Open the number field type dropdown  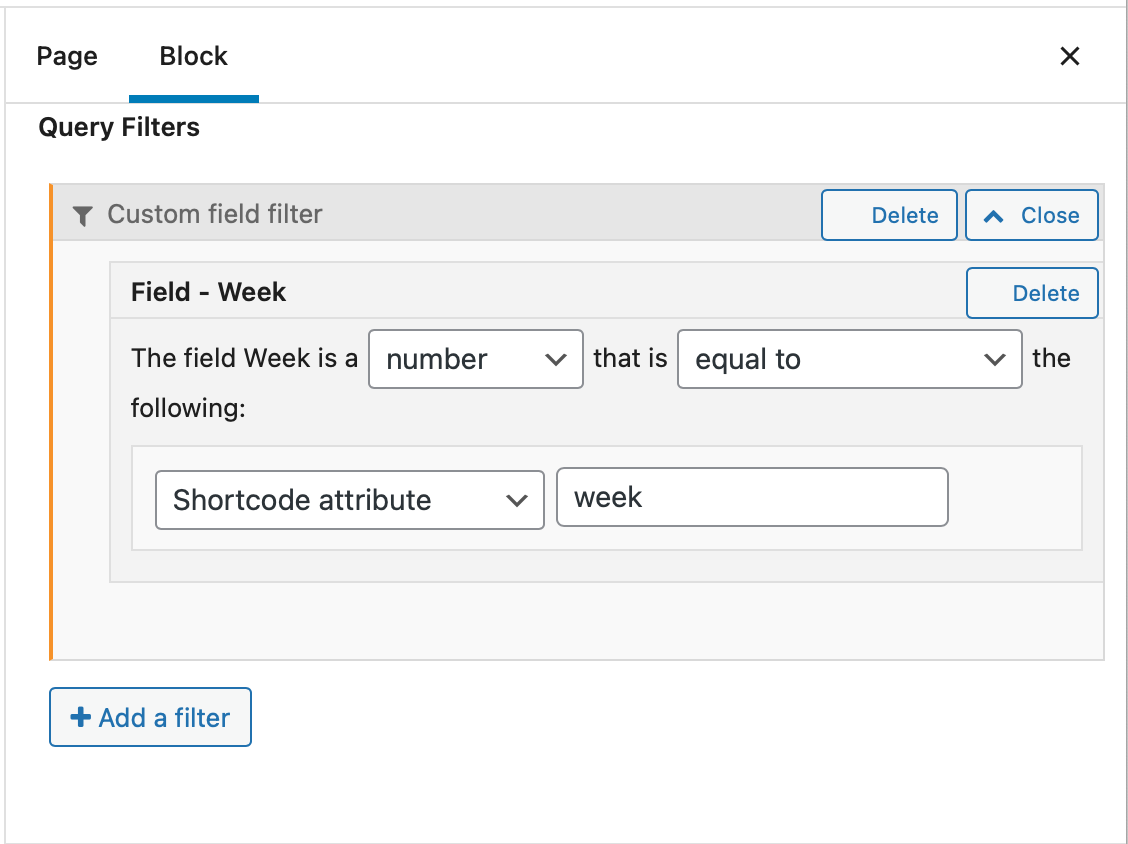(x=475, y=360)
